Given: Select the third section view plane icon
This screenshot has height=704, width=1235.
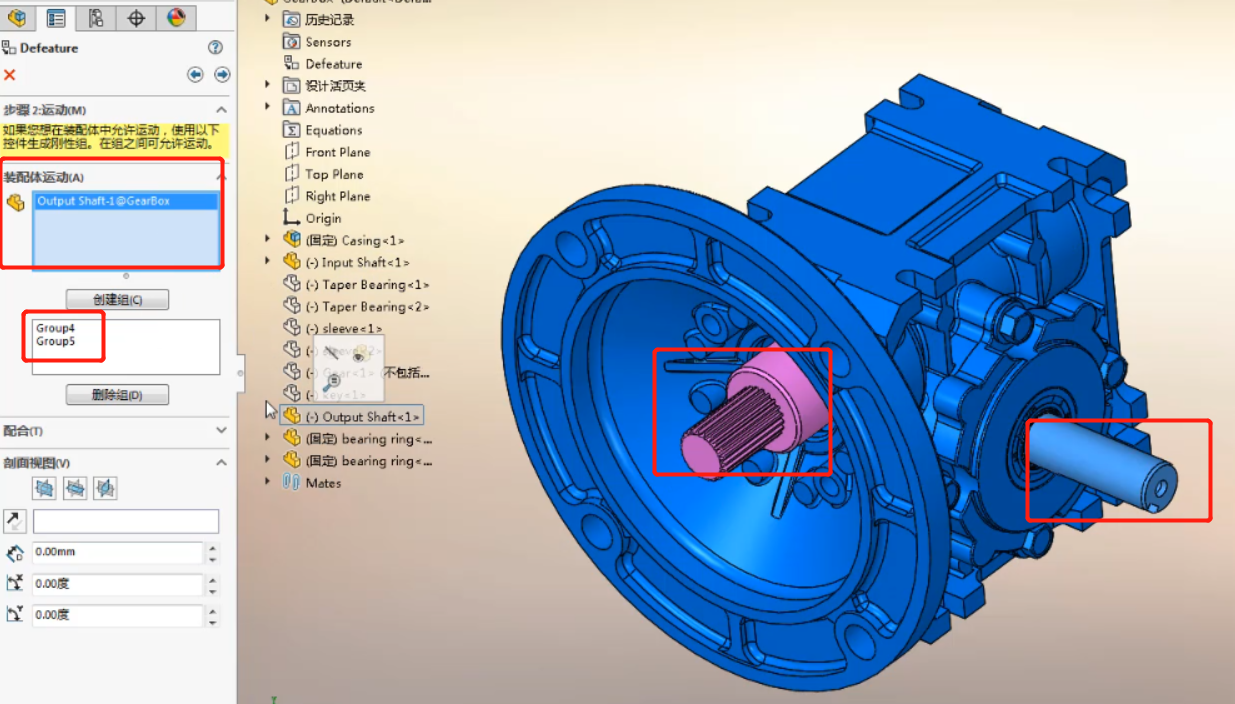Looking at the screenshot, I should click(x=105, y=488).
